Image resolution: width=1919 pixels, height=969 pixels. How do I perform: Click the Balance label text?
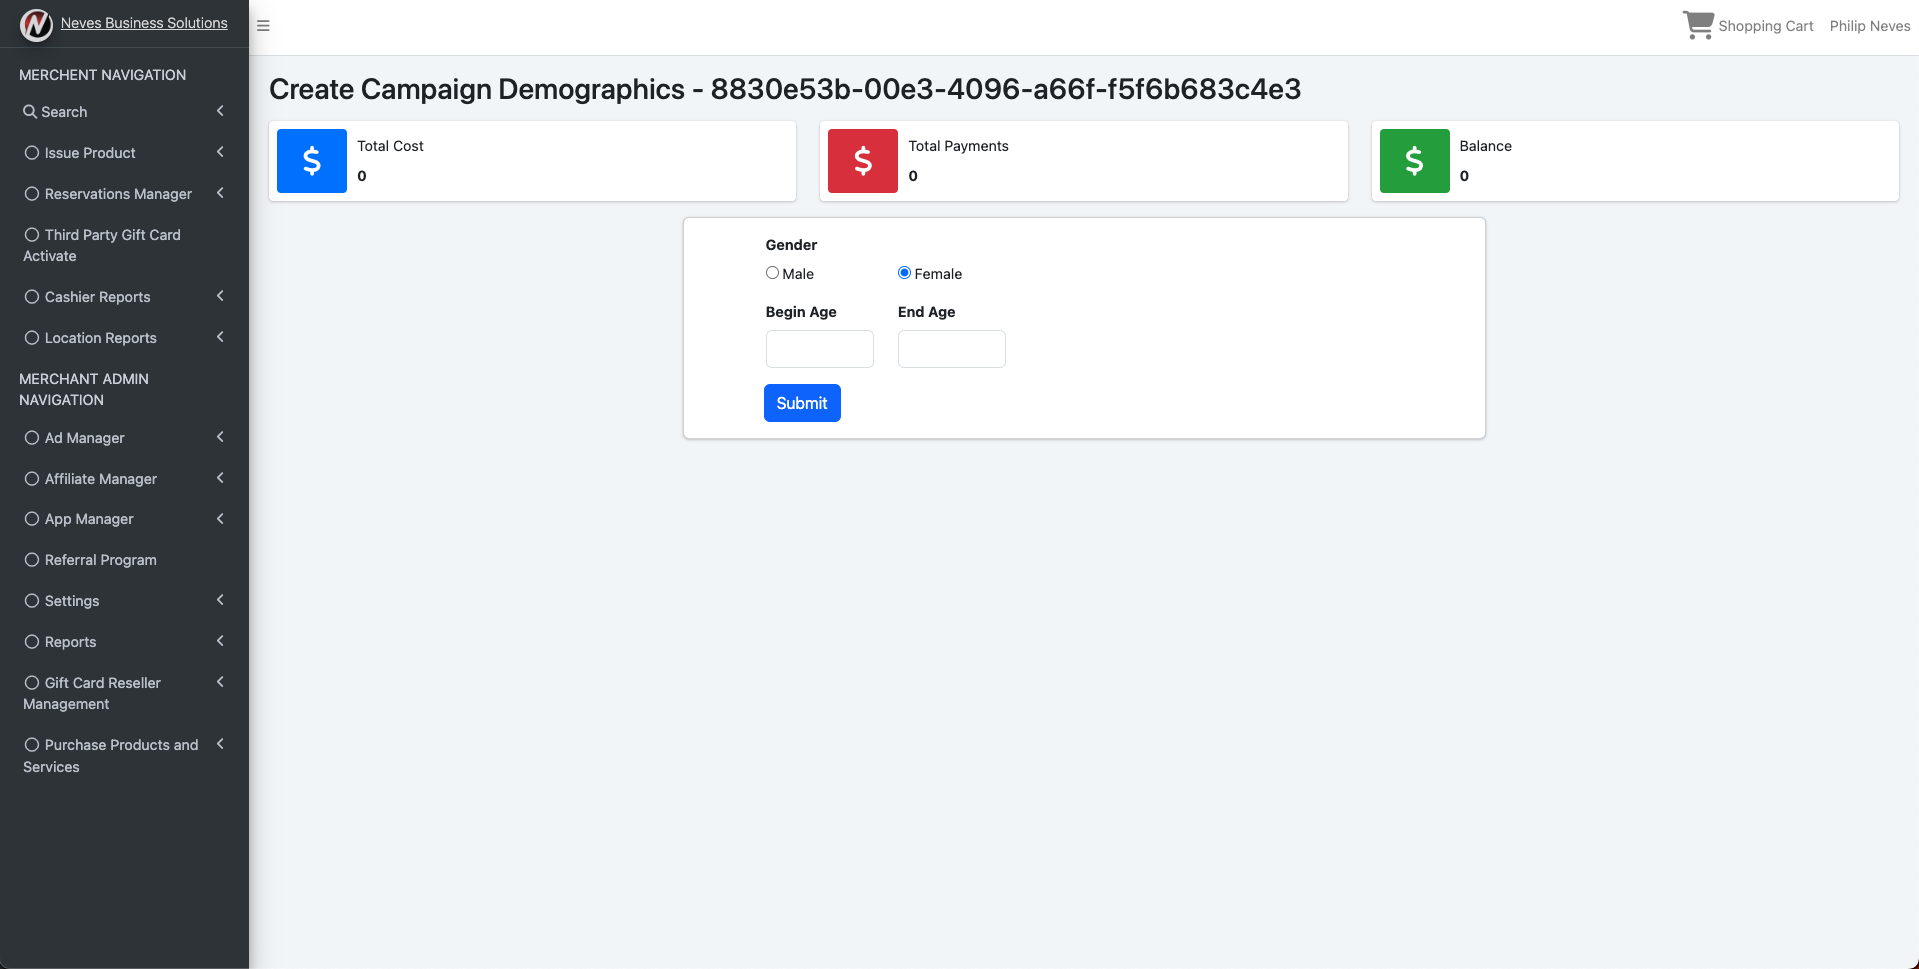1486,146
